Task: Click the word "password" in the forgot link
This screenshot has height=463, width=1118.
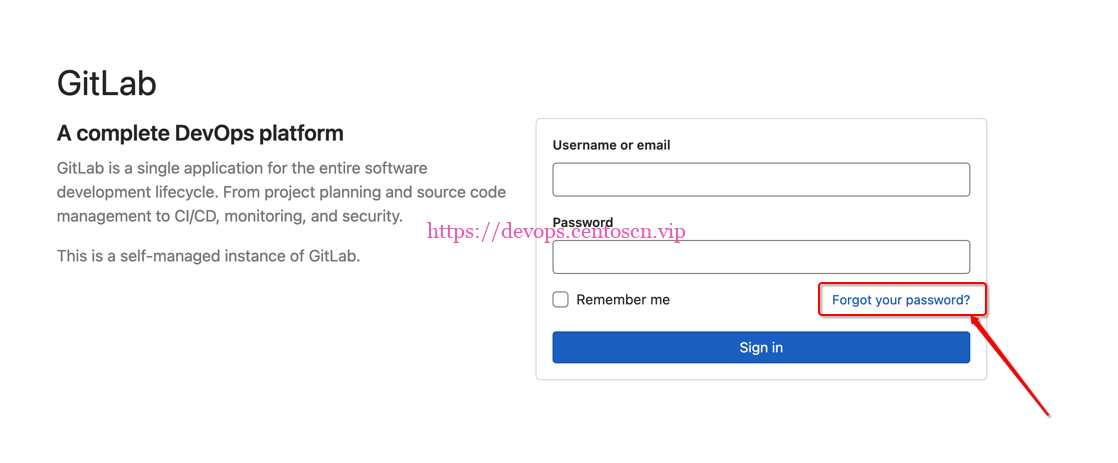Action: coord(934,300)
